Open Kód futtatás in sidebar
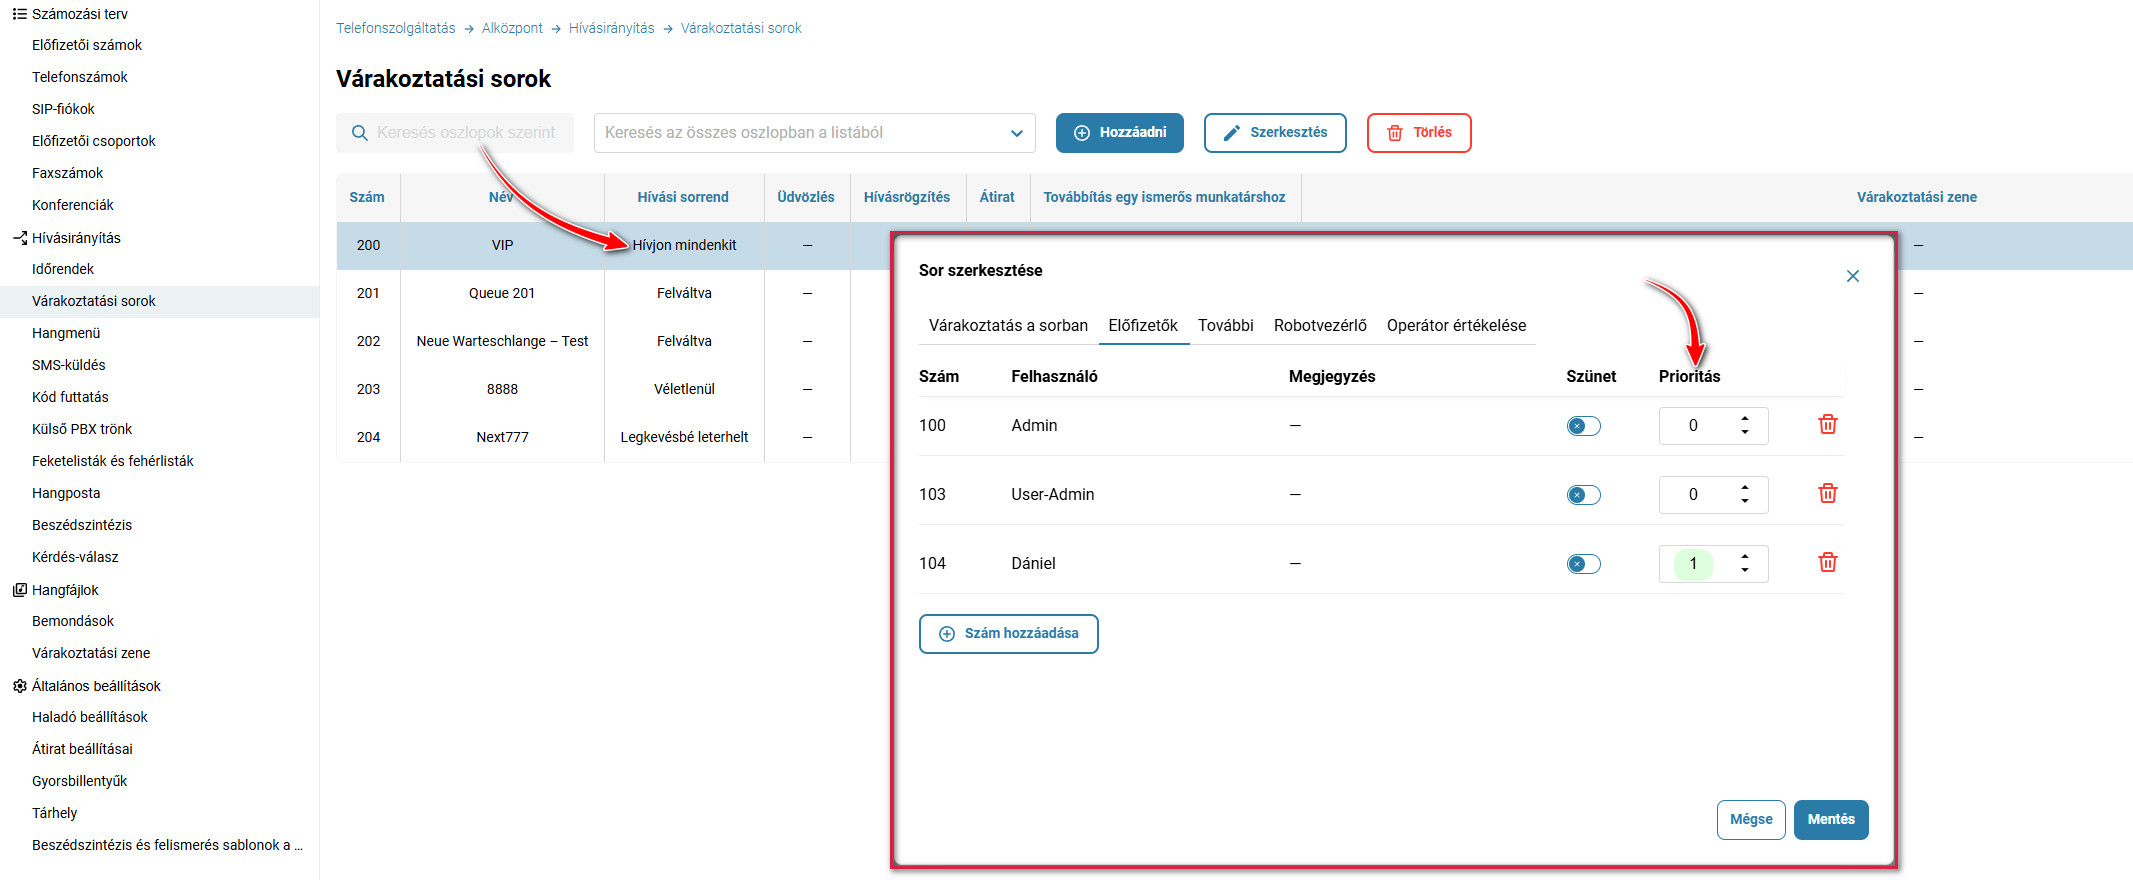2133x880 pixels. click(x=70, y=397)
